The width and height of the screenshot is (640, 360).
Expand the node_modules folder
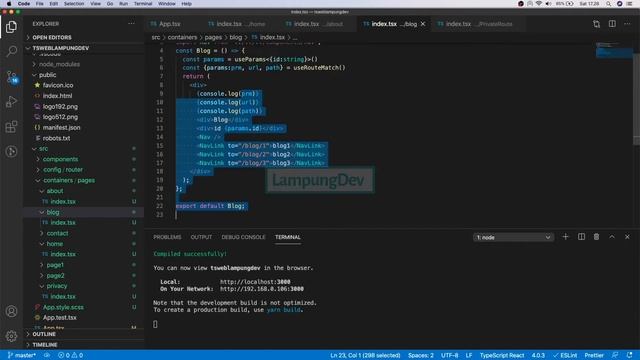click(x=59, y=64)
